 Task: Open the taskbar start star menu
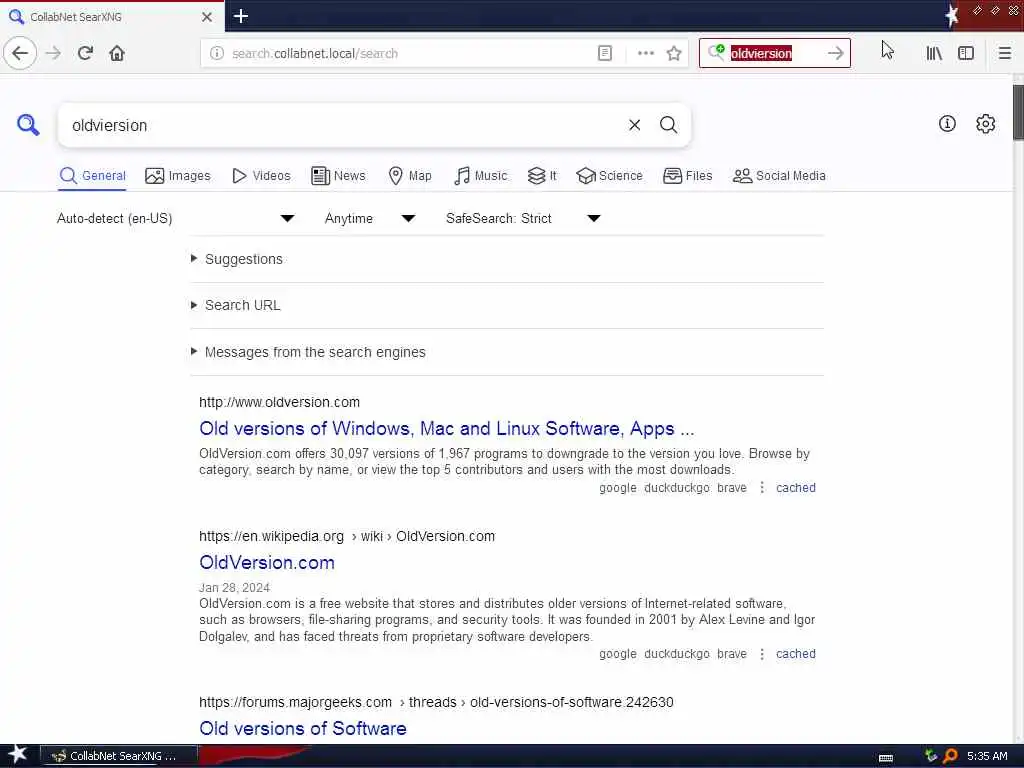(18, 755)
